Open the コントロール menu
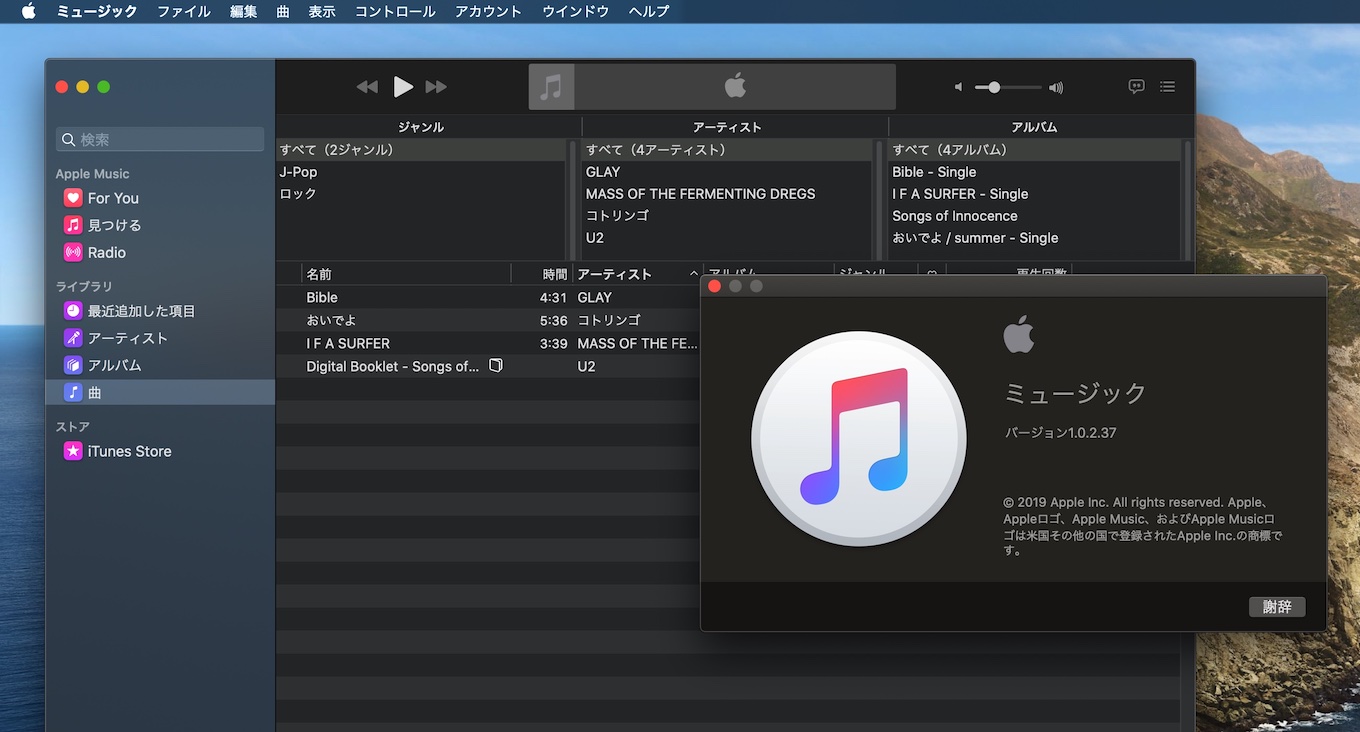The height and width of the screenshot is (732, 1360). pyautogui.click(x=395, y=11)
